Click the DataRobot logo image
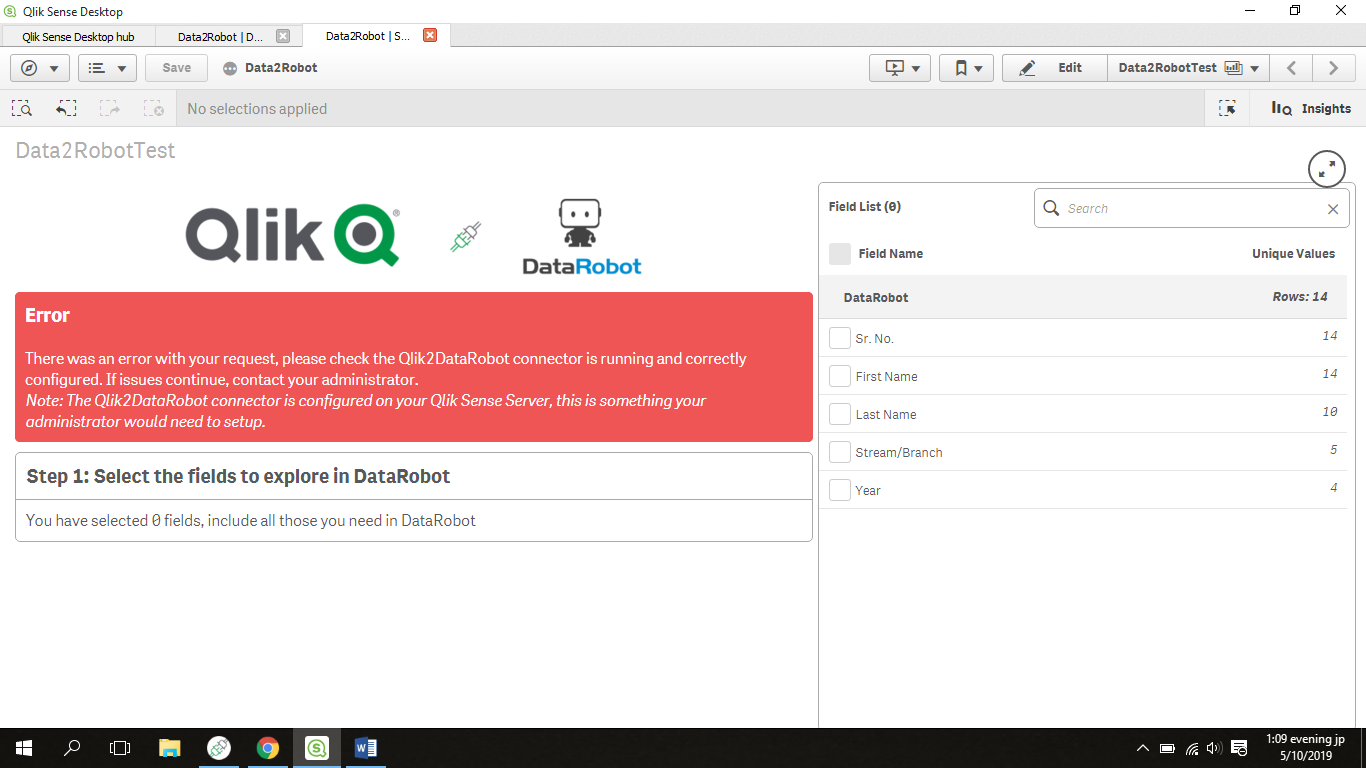This screenshot has width=1366, height=768. (x=582, y=237)
